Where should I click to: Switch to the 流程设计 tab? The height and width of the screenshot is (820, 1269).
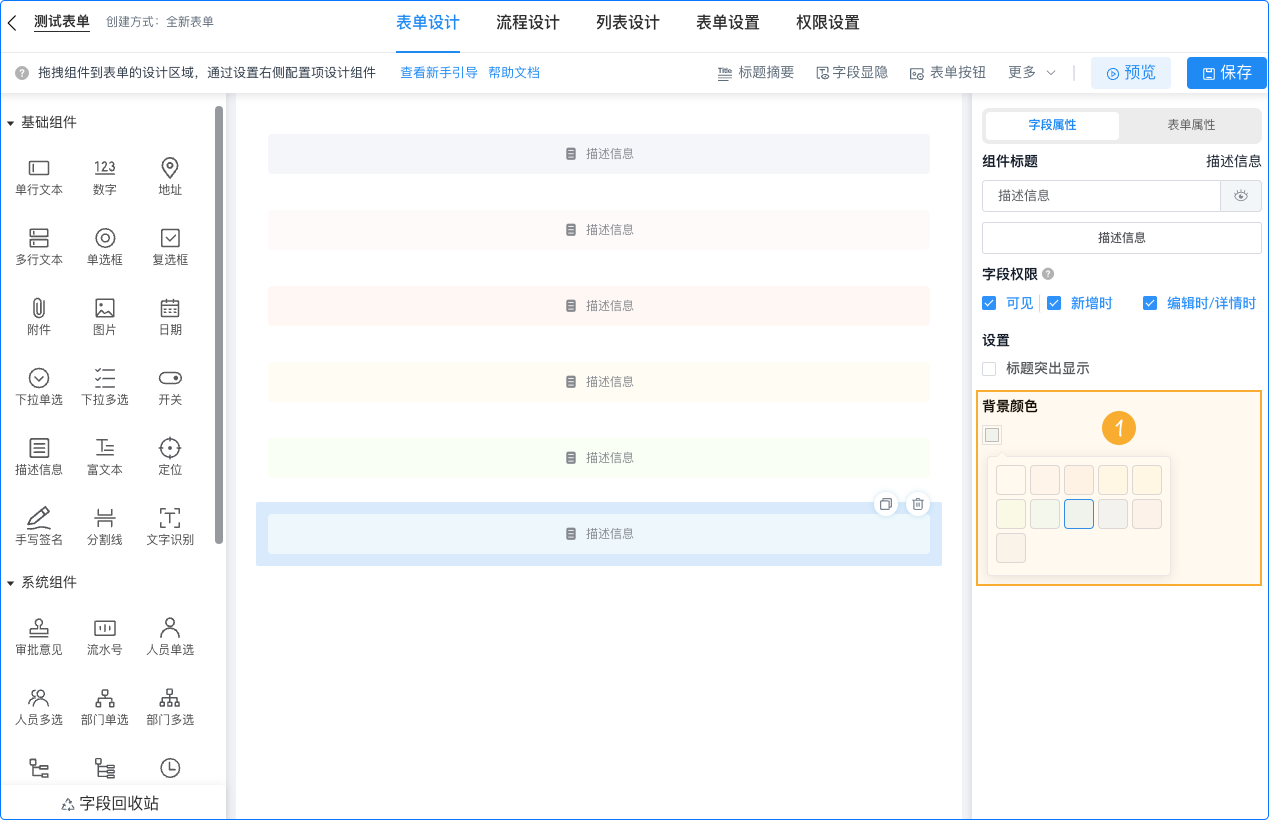(527, 21)
